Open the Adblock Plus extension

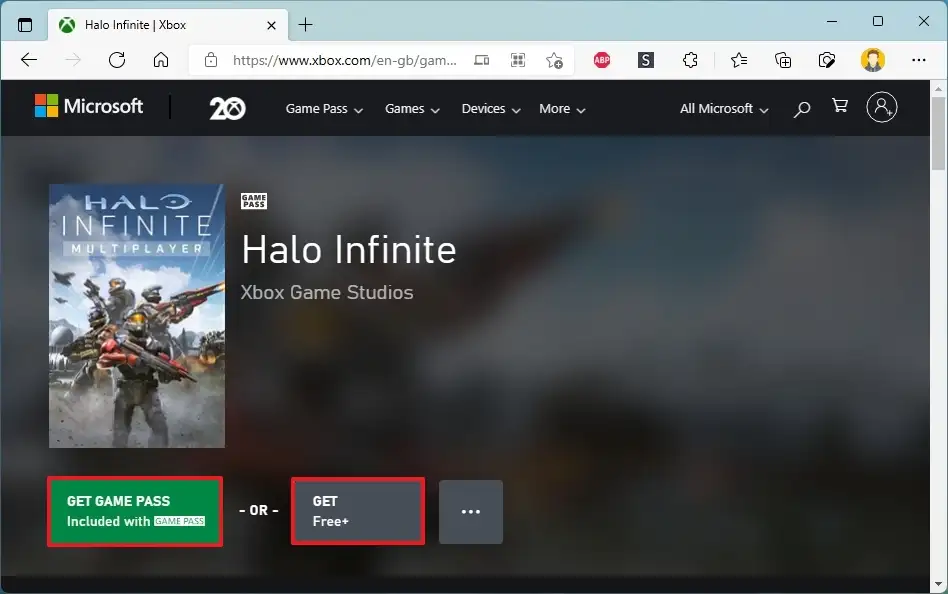602,60
